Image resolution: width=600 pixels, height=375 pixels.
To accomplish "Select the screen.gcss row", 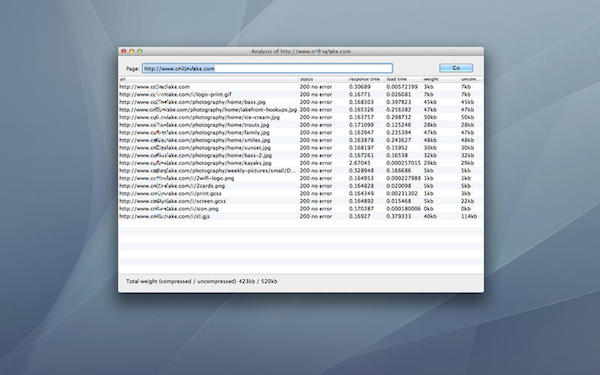I will pos(300,201).
